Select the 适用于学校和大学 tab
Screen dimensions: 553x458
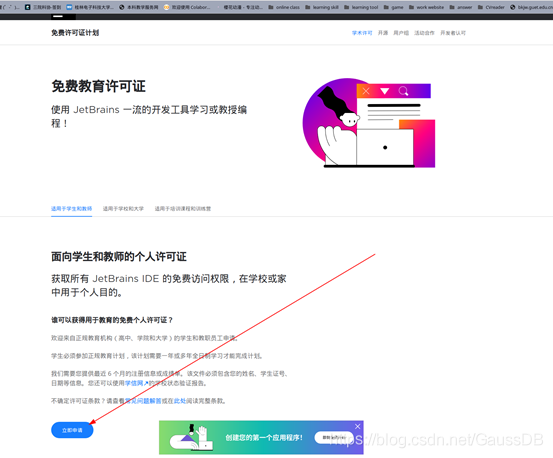pos(123,209)
